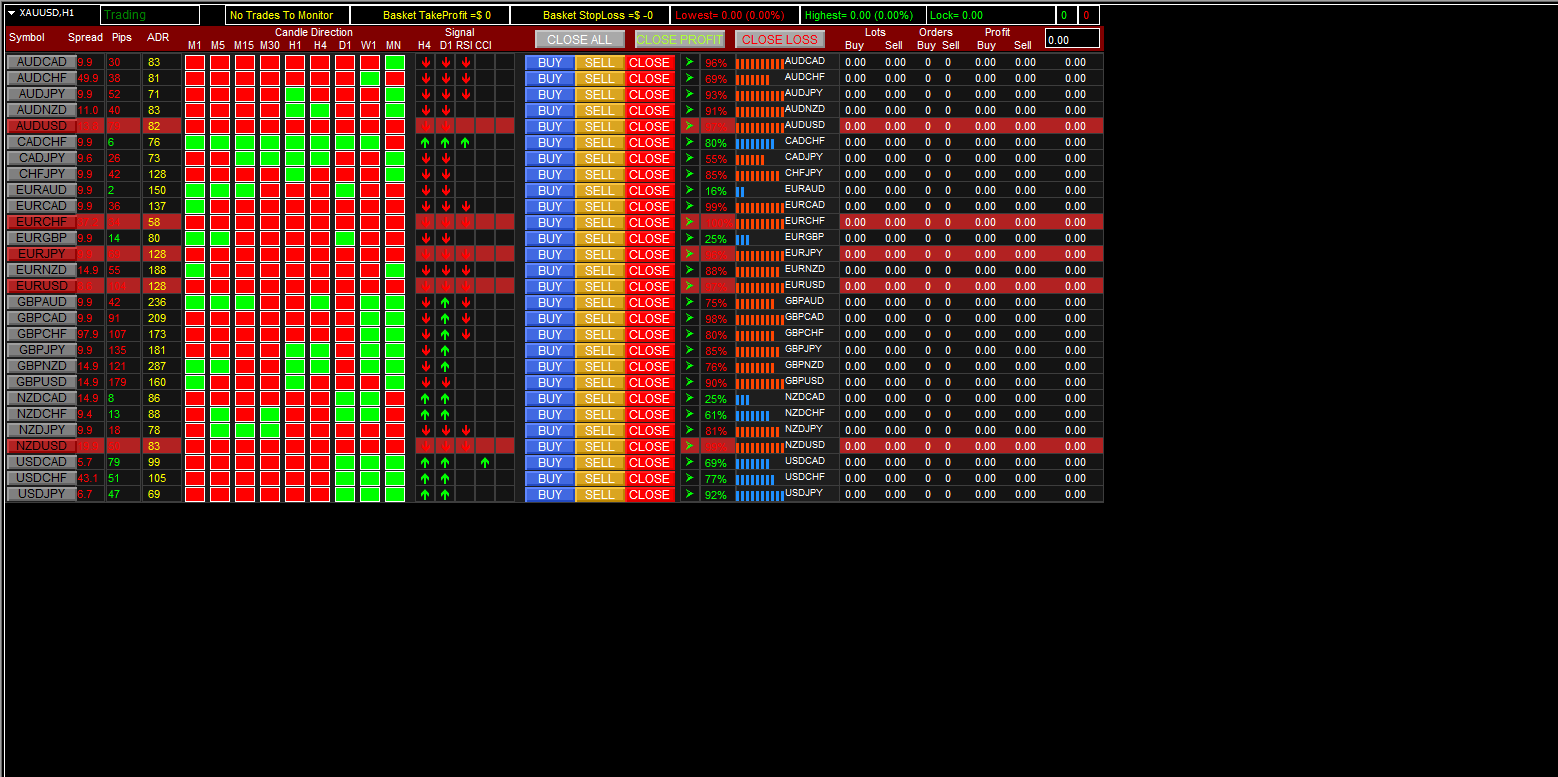Click the D1 red down-arrow signal for EURCAD

(x=445, y=206)
